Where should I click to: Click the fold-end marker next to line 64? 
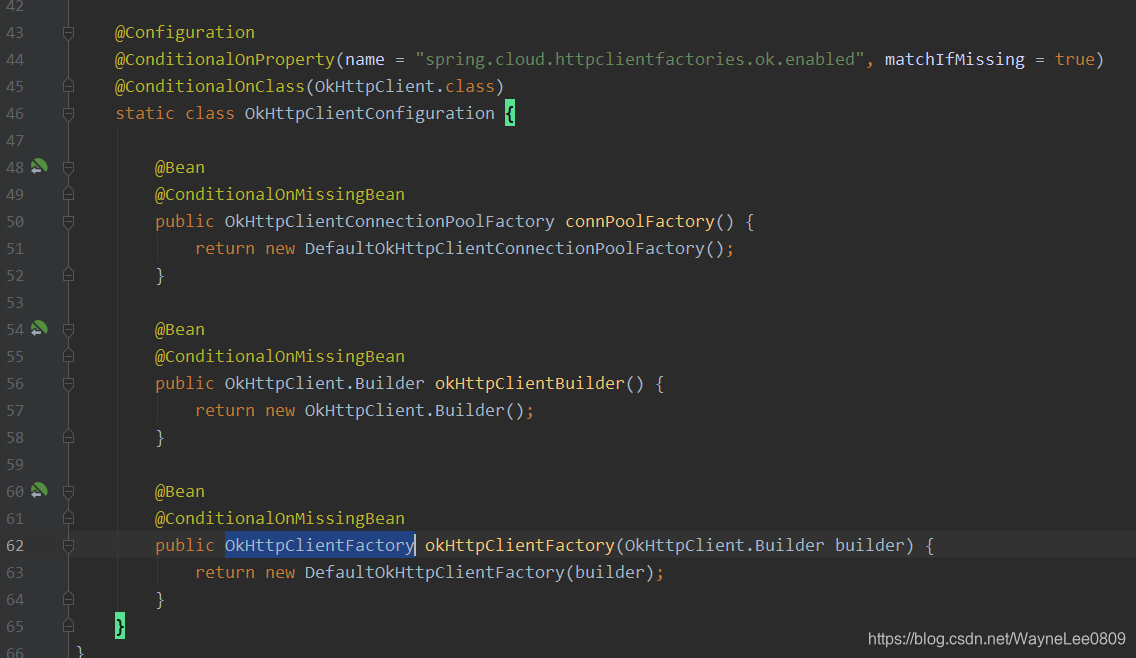[x=68, y=599]
